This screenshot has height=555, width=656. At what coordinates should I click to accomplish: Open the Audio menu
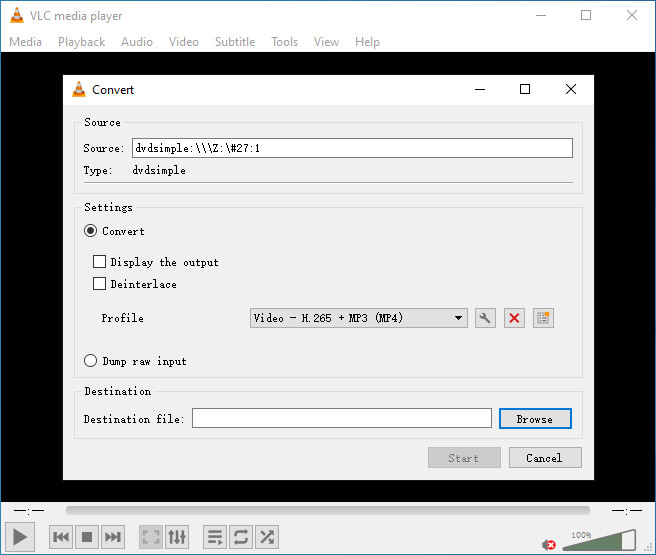(x=137, y=42)
